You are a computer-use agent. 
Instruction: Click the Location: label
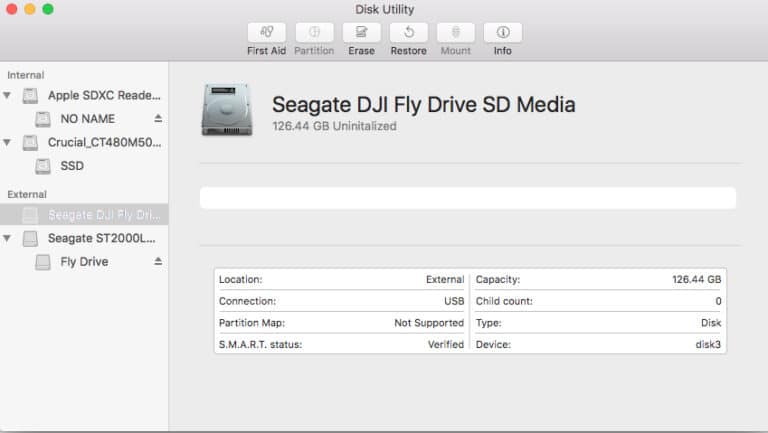point(240,279)
